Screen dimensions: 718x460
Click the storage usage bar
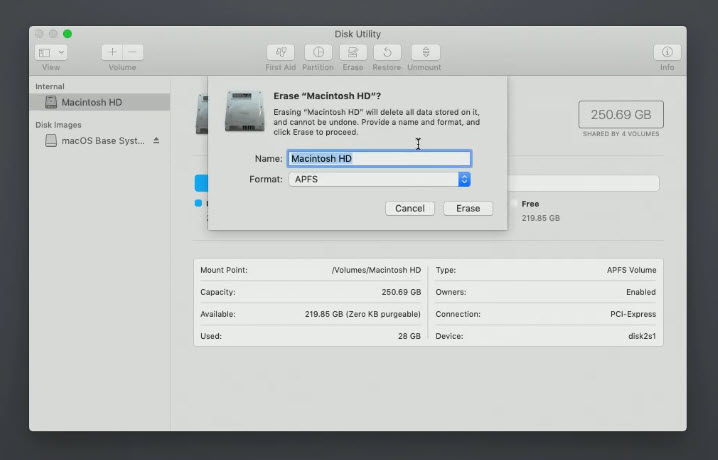pyautogui.click(x=427, y=183)
